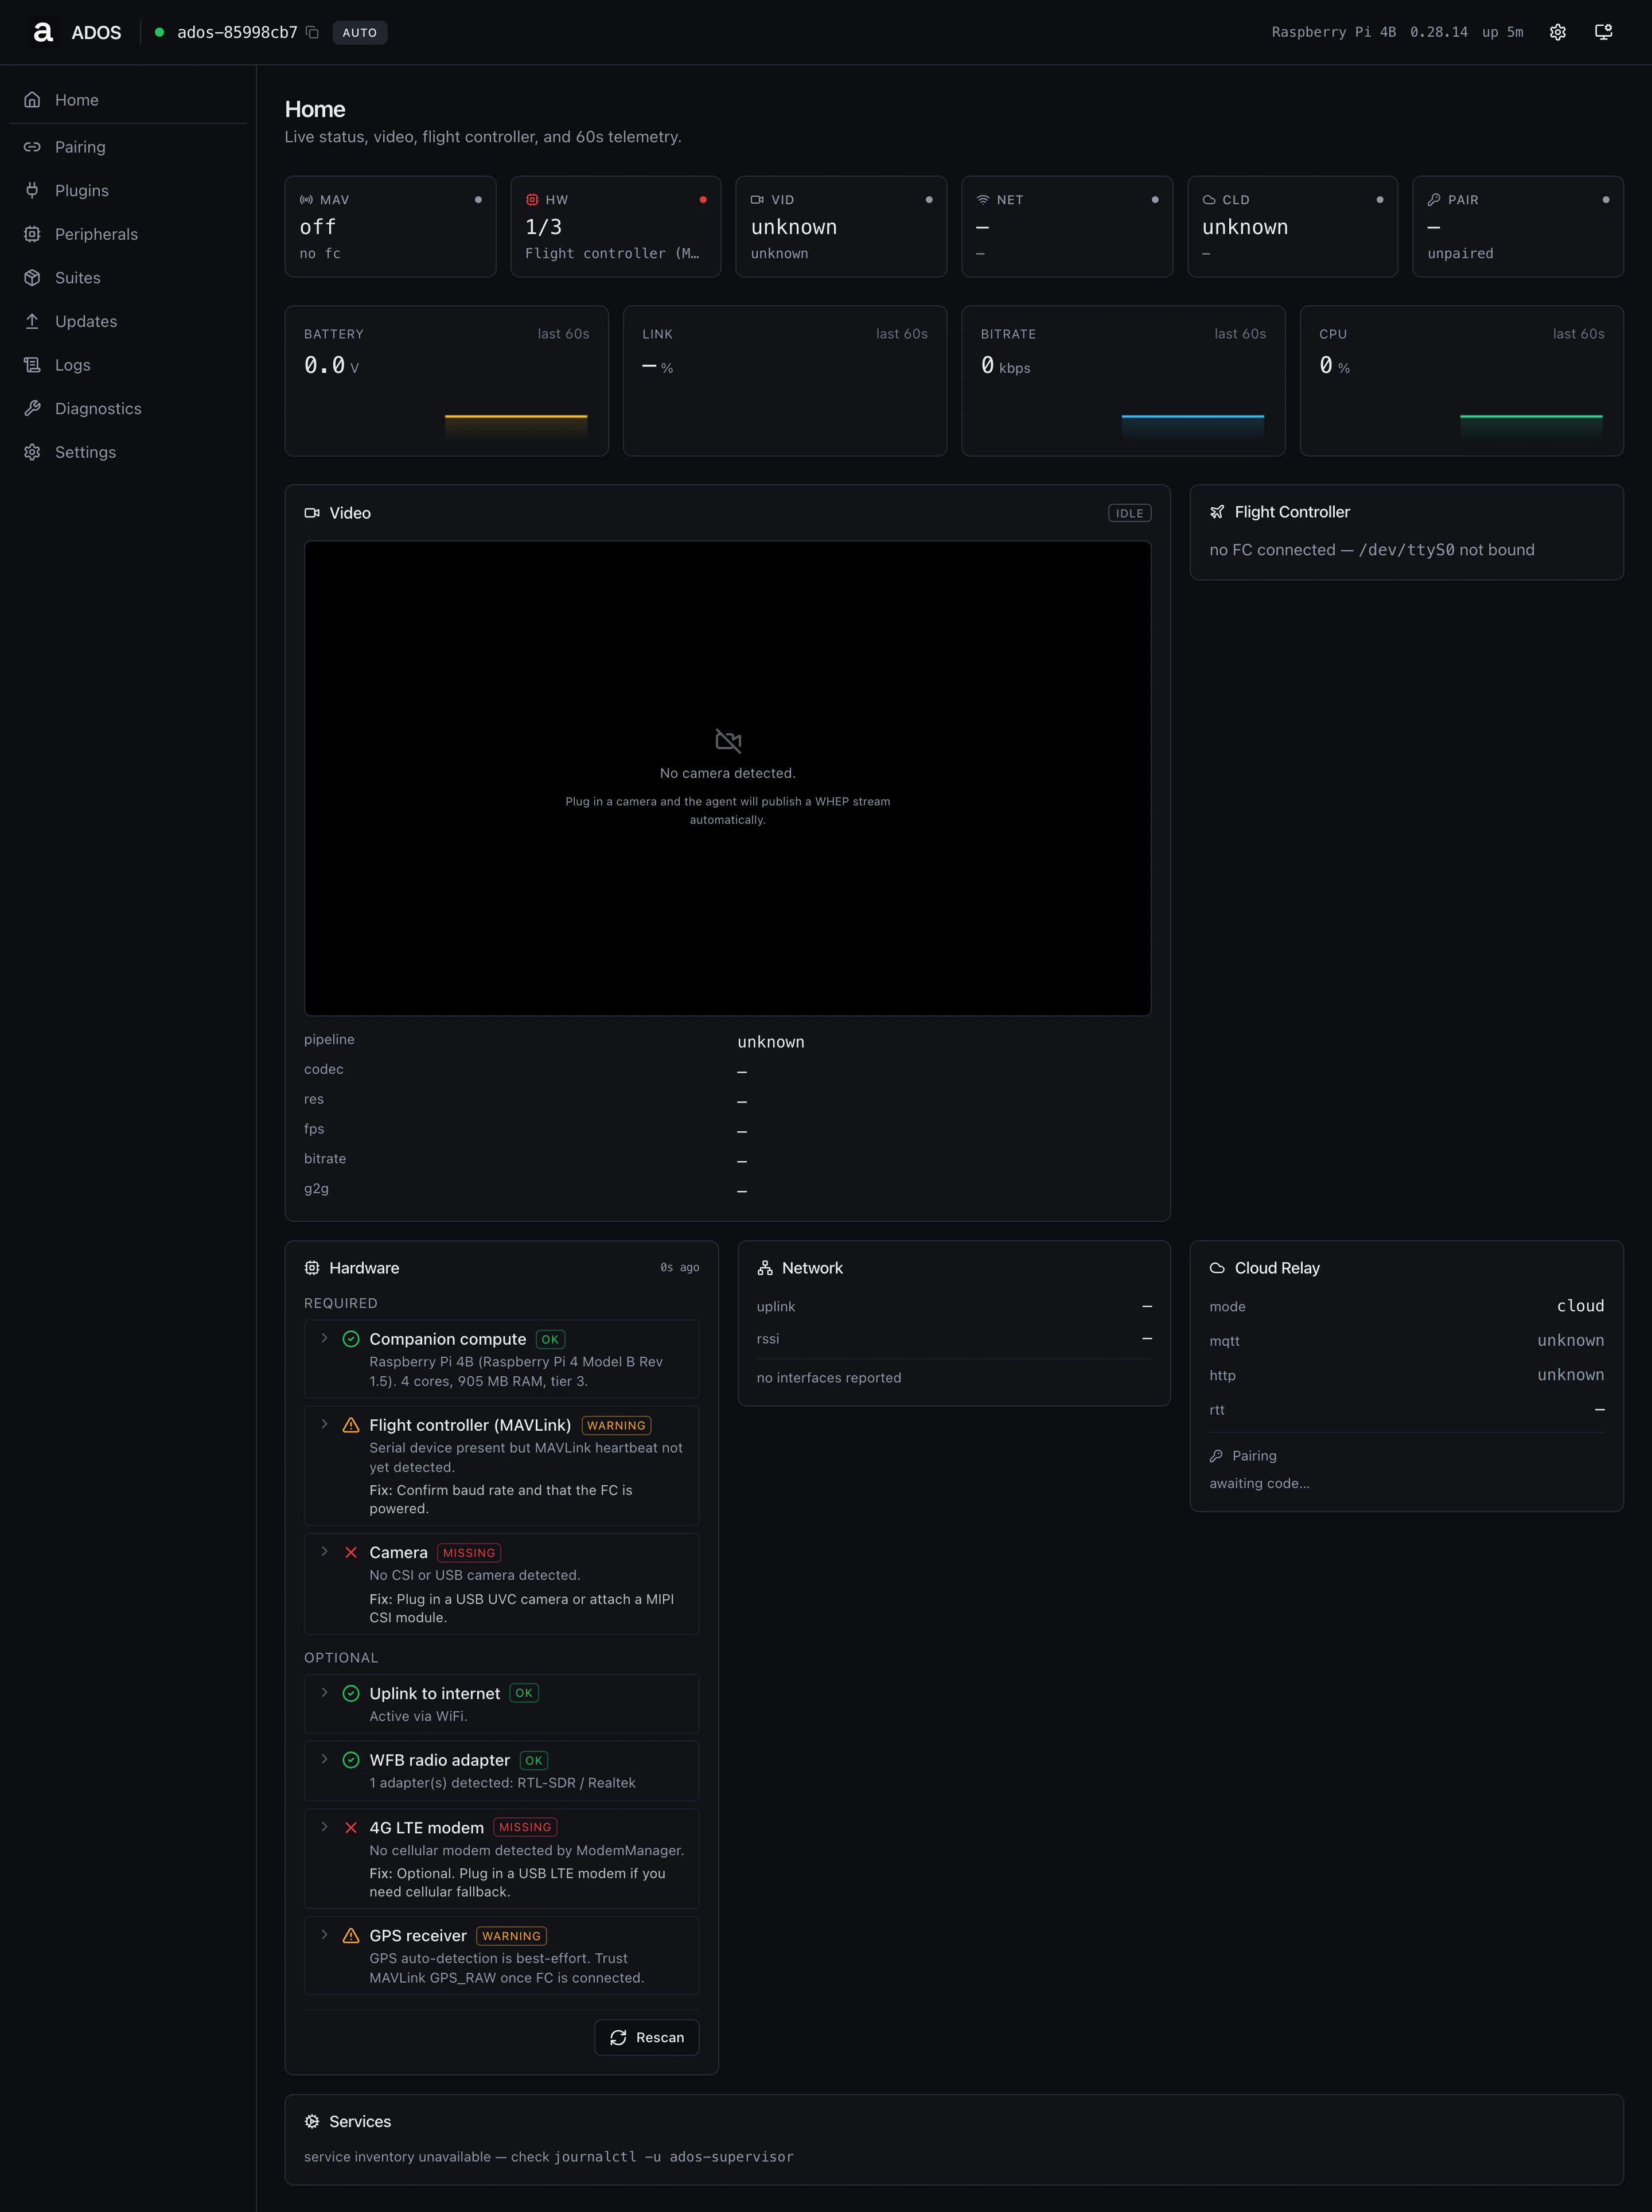
Task: Click the warning triangle for GPS receiver
Action: coord(351,1936)
